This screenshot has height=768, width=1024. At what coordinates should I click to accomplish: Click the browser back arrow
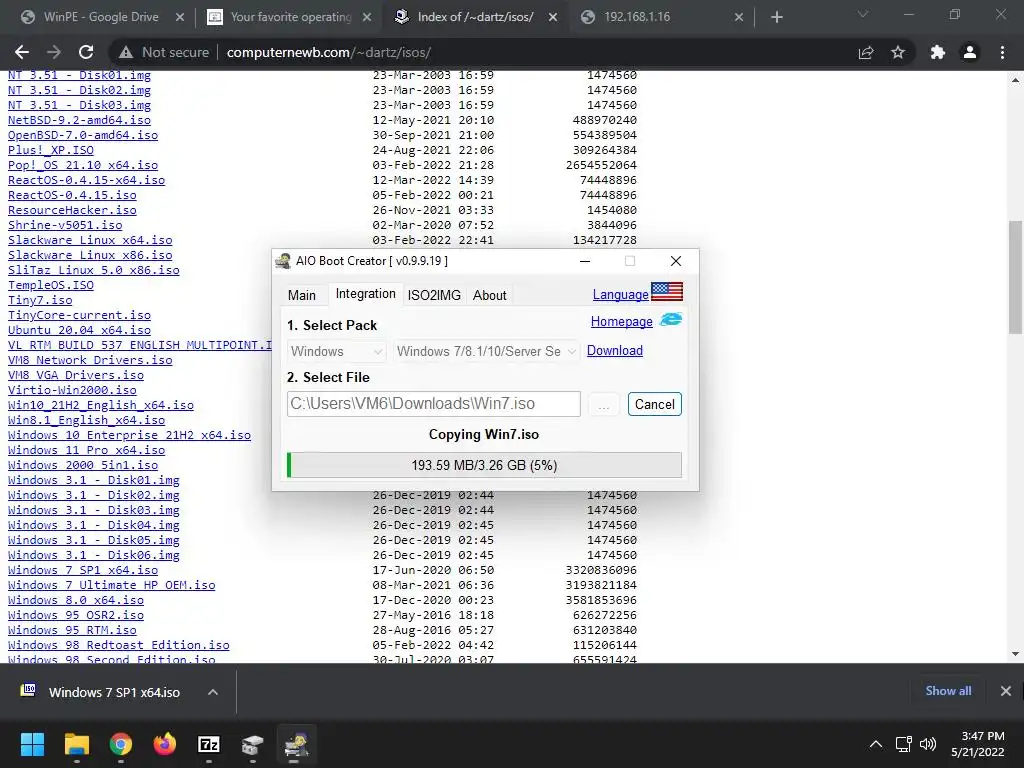click(22, 52)
